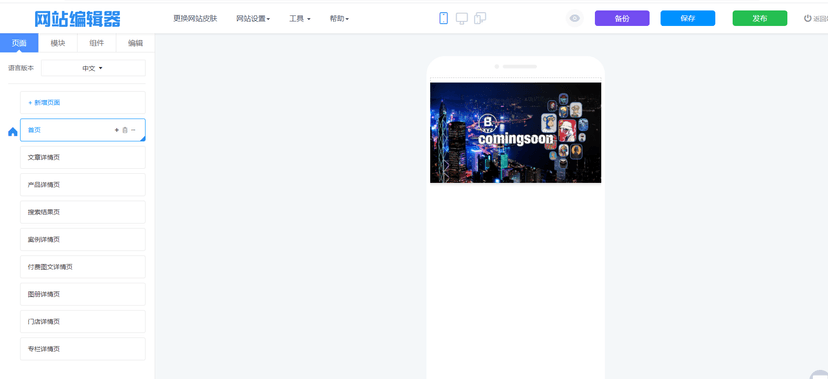Click the purple 备份 button

[622, 18]
